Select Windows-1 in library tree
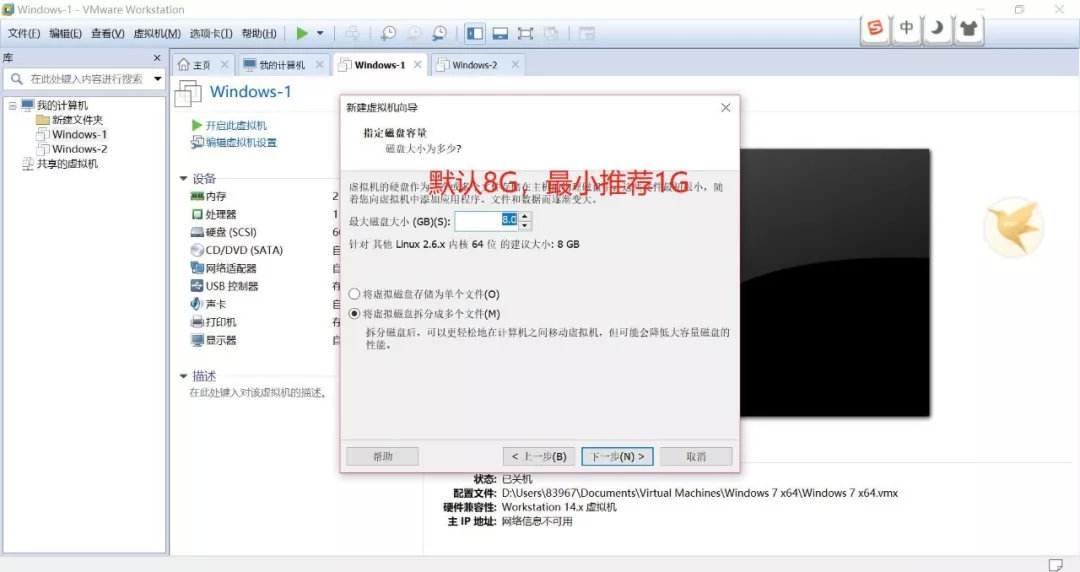 79,134
